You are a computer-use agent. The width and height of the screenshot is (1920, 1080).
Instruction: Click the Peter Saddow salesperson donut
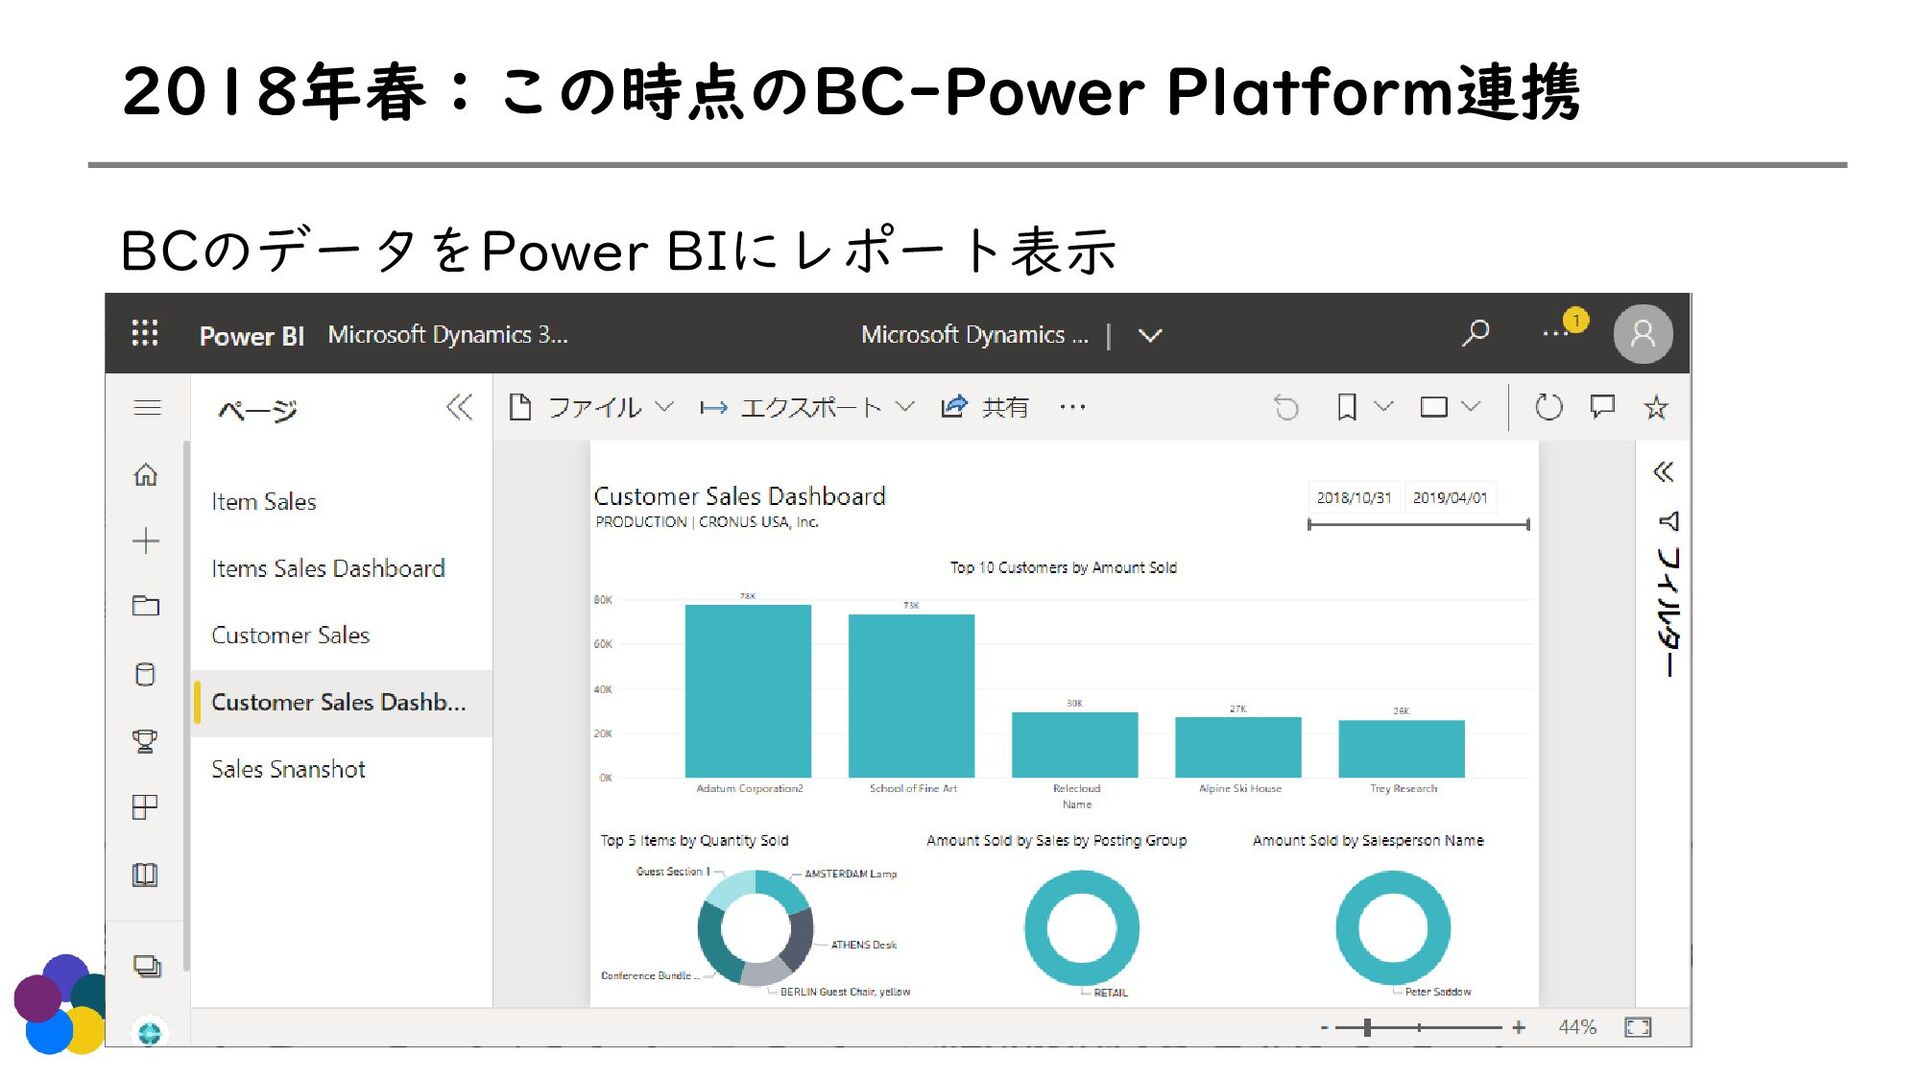tap(1392, 928)
